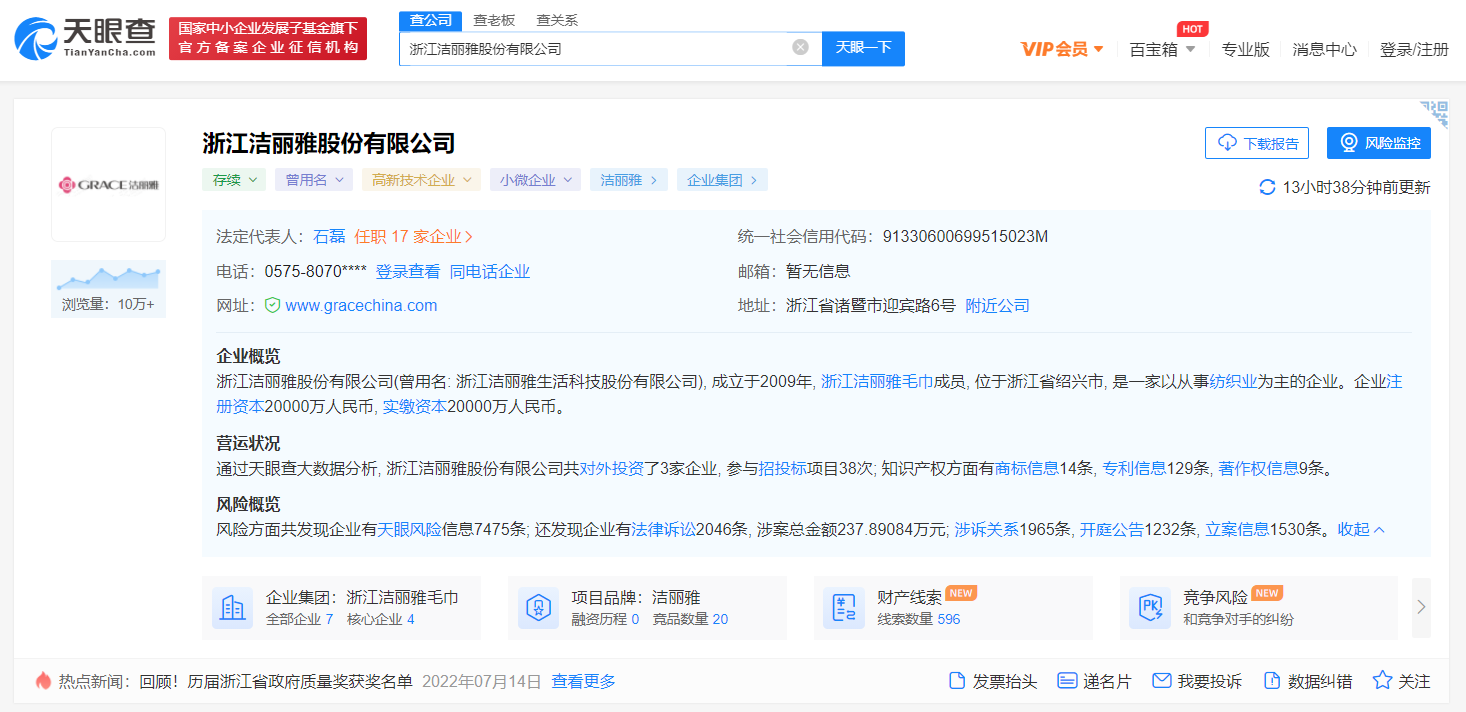Click the 商标信息 link
The width and height of the screenshot is (1466, 712).
(x=1027, y=468)
